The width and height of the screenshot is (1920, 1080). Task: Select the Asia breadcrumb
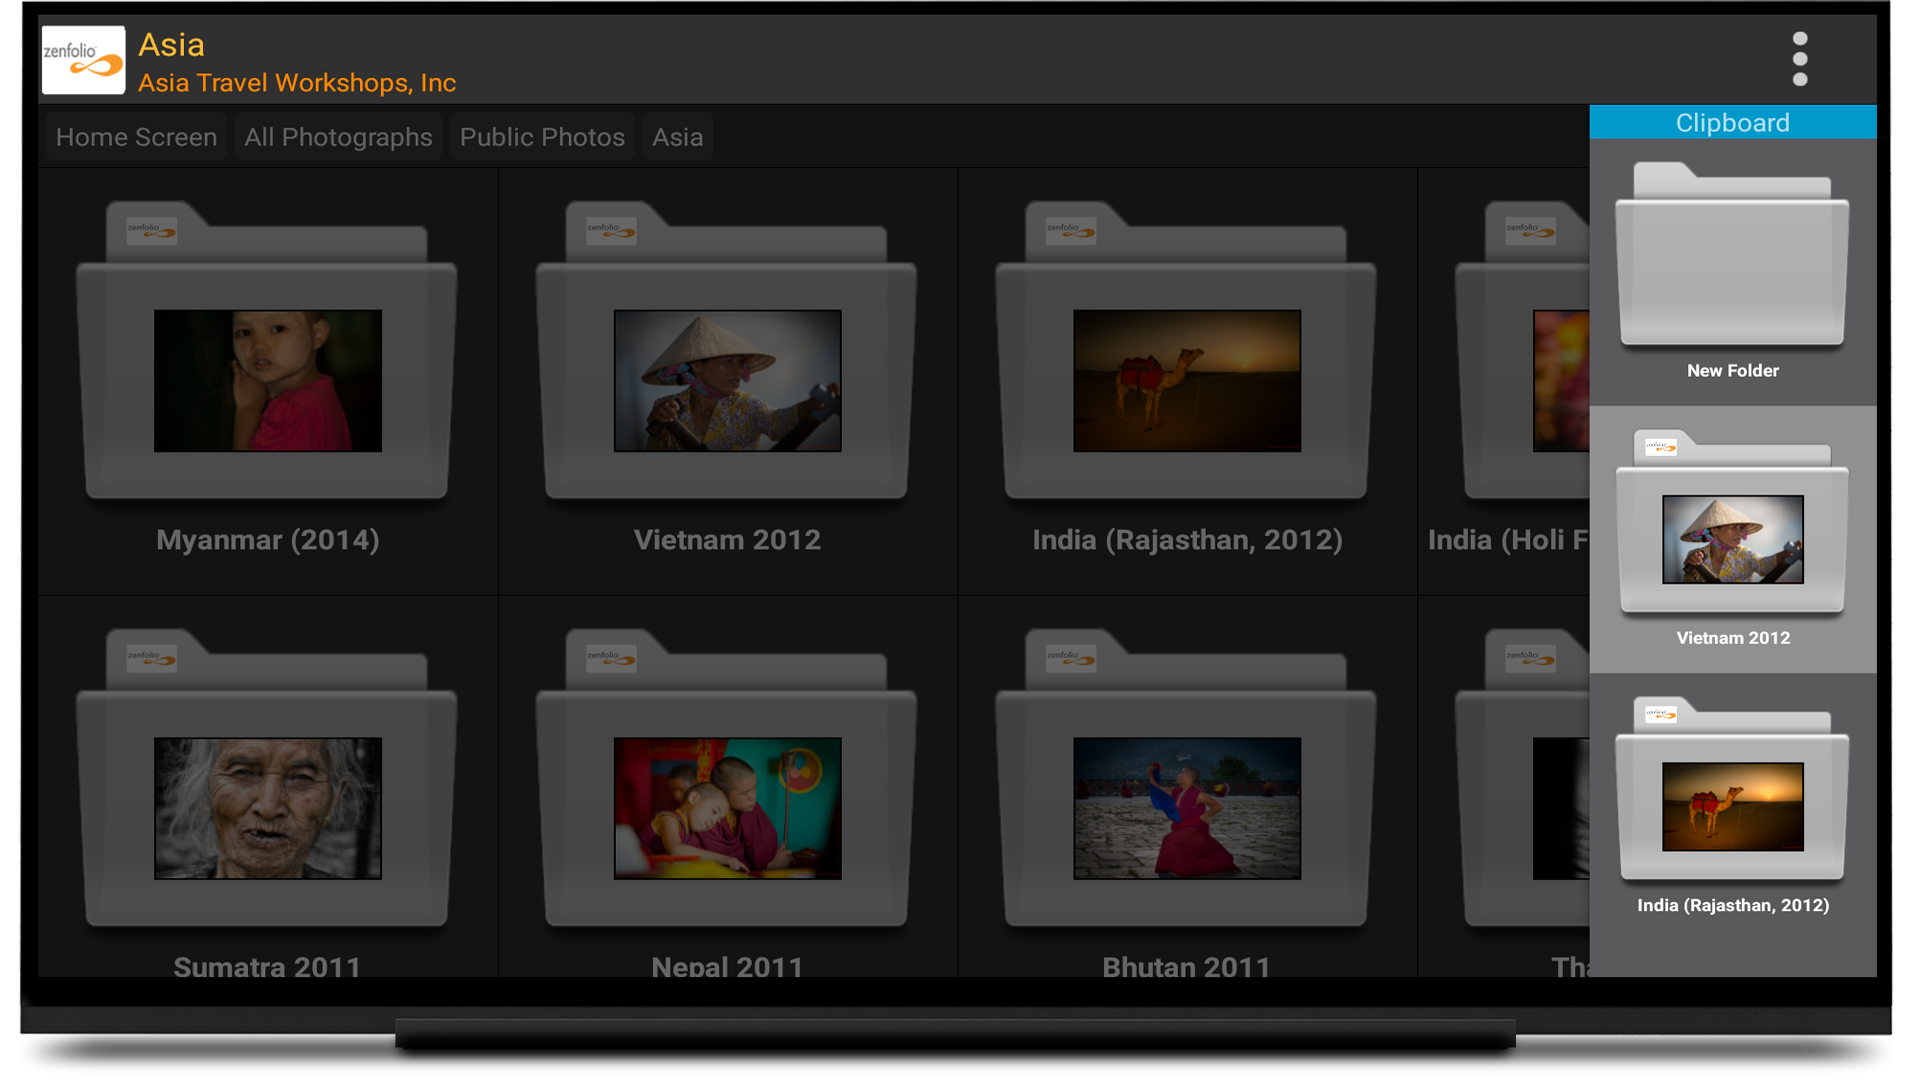click(677, 137)
